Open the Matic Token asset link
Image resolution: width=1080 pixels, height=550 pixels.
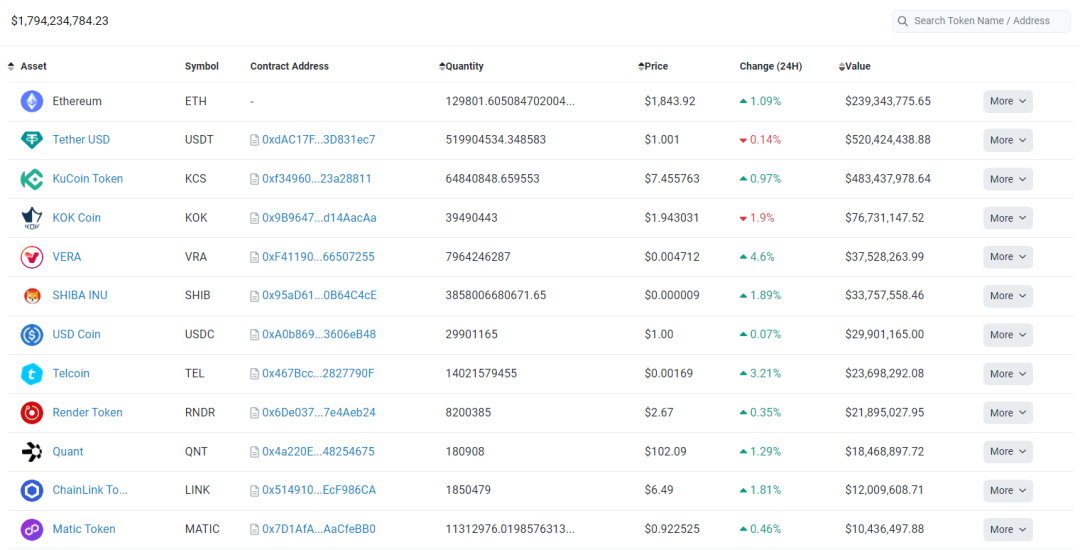pos(84,529)
